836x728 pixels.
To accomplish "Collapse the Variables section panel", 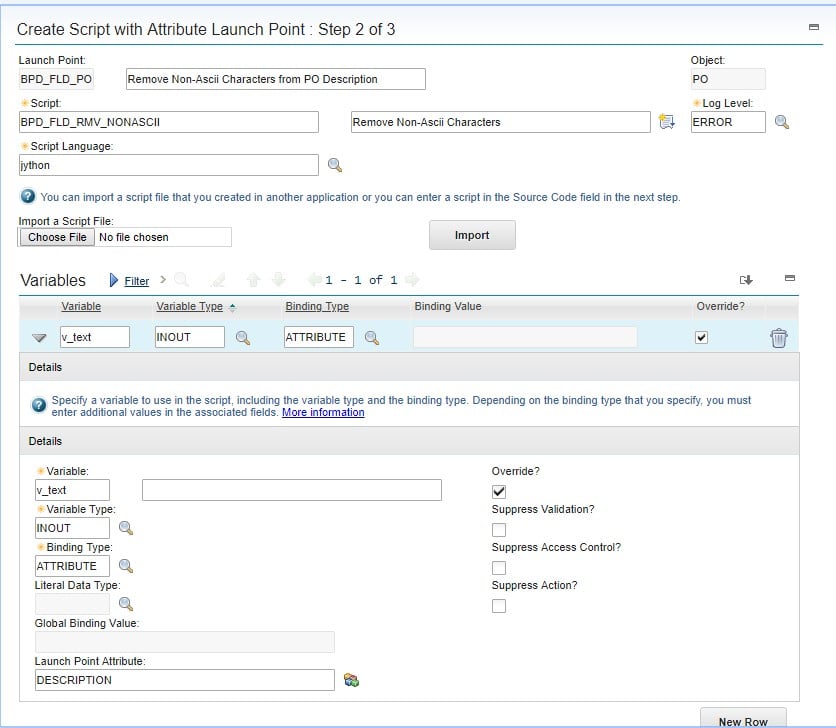I will pyautogui.click(x=789, y=280).
